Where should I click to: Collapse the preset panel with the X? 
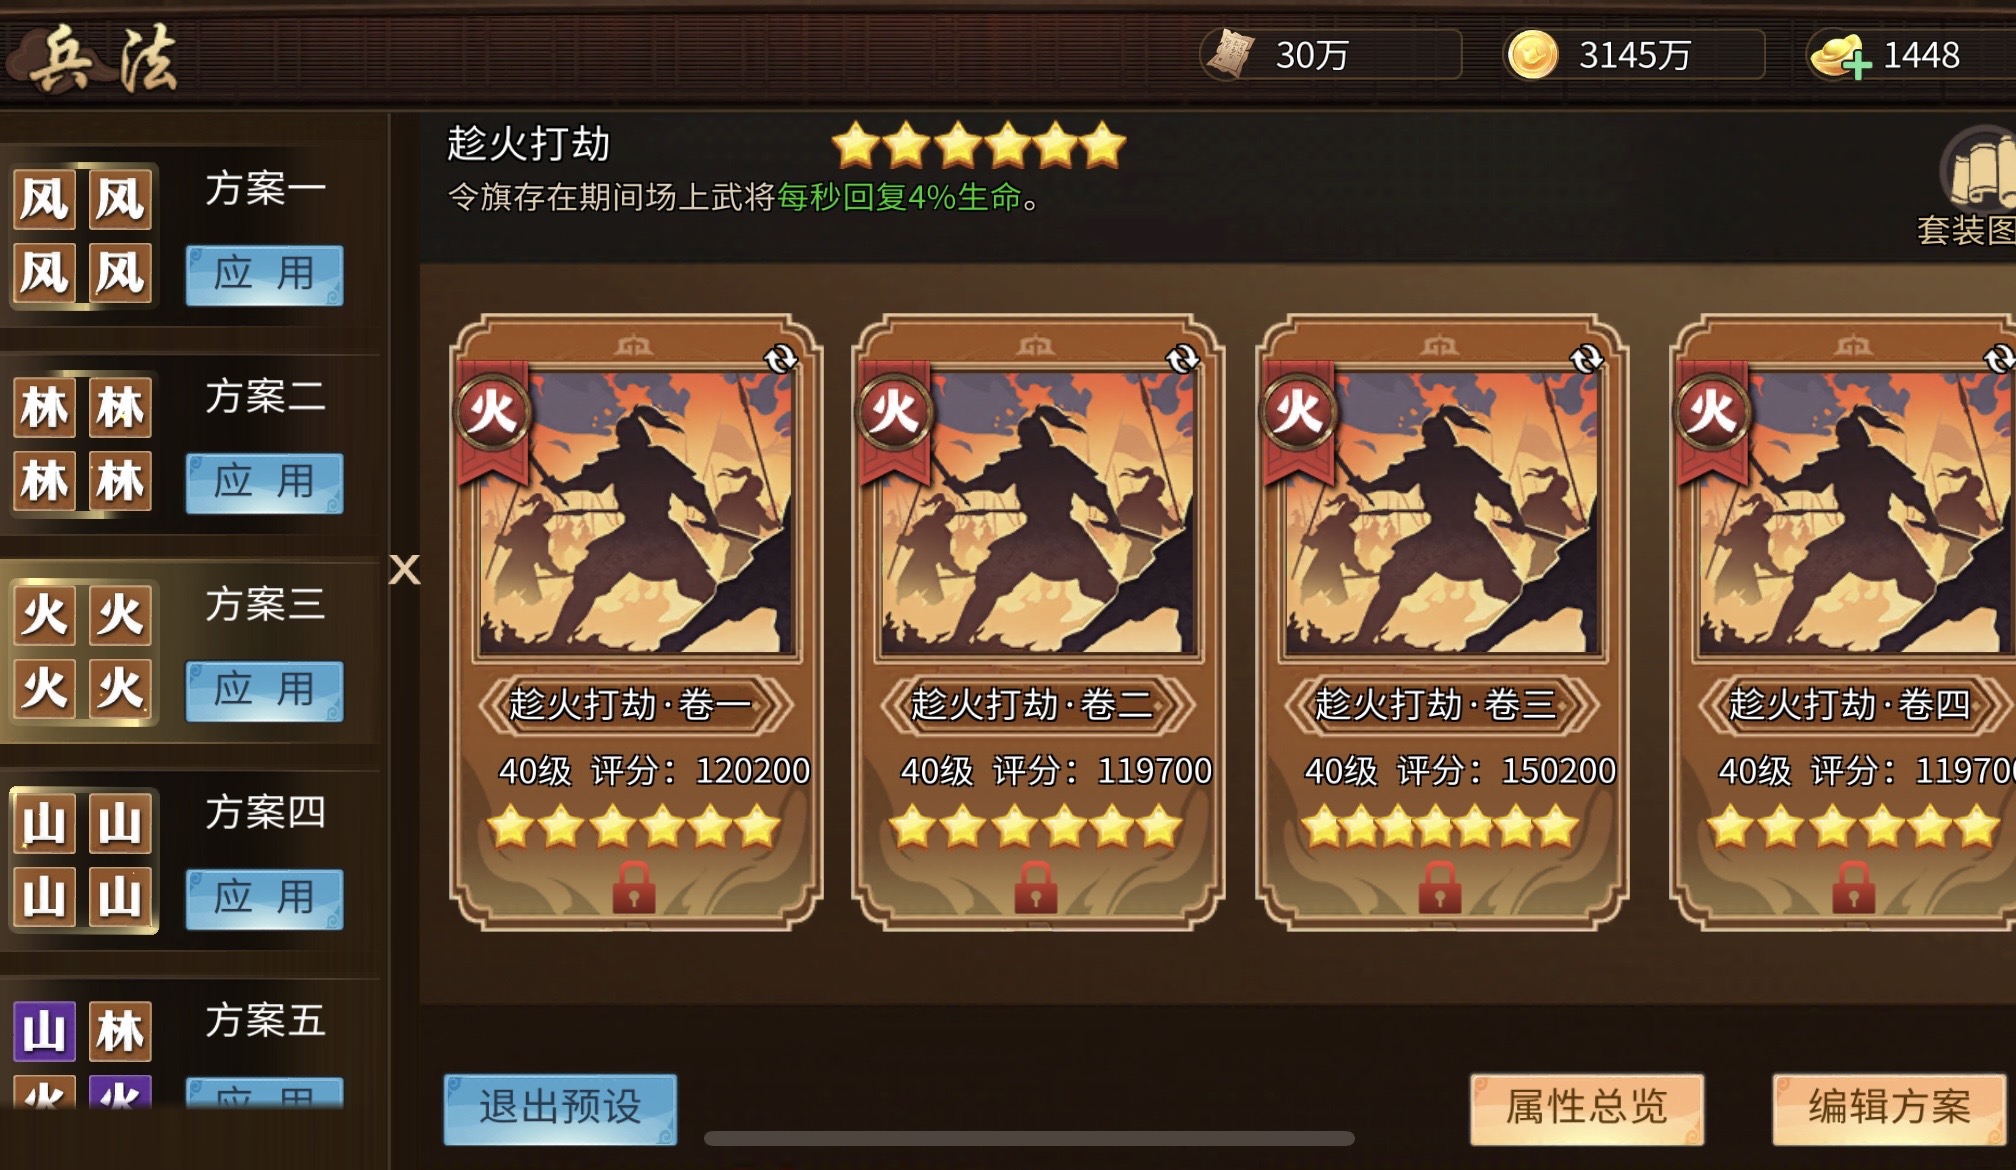(x=404, y=570)
